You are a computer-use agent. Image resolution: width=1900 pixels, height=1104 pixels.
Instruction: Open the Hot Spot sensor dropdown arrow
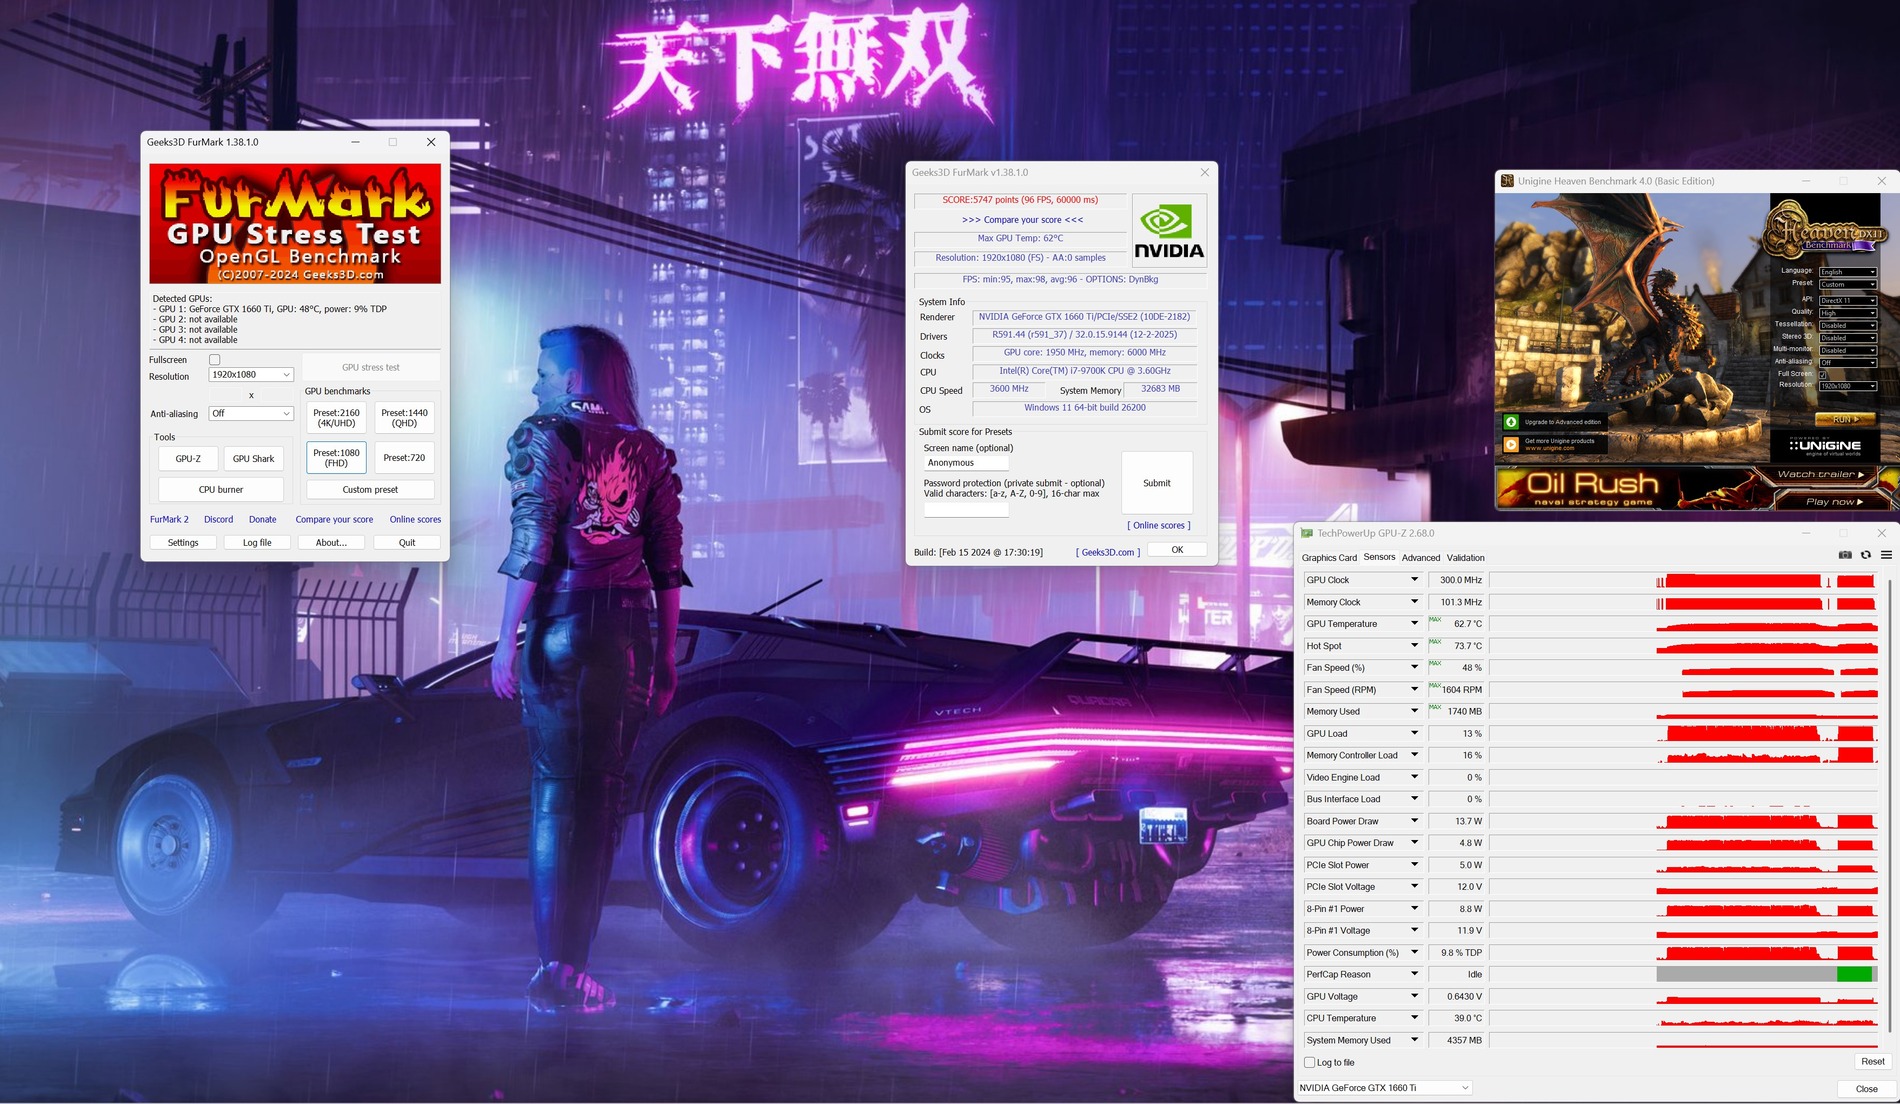point(1414,645)
